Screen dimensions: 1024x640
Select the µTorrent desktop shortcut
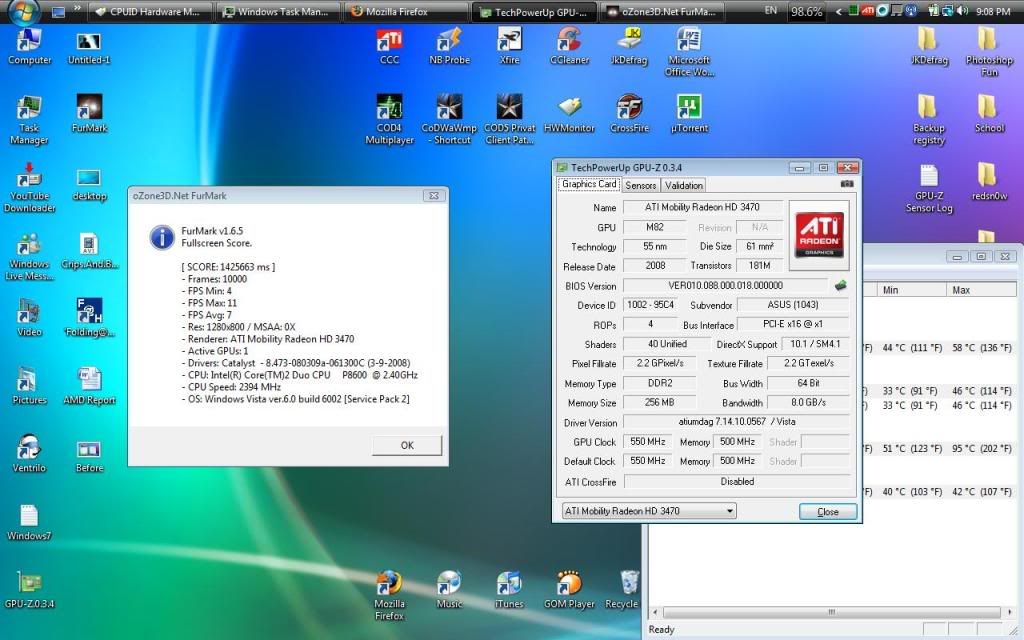[690, 114]
